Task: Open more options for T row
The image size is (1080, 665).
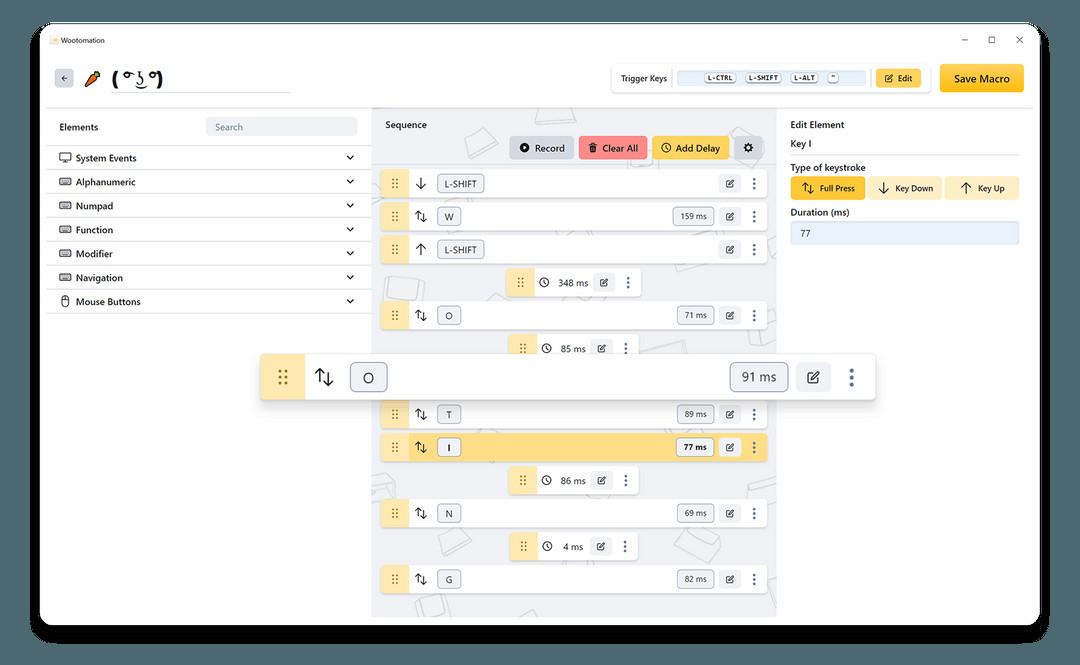Action: tap(754, 414)
